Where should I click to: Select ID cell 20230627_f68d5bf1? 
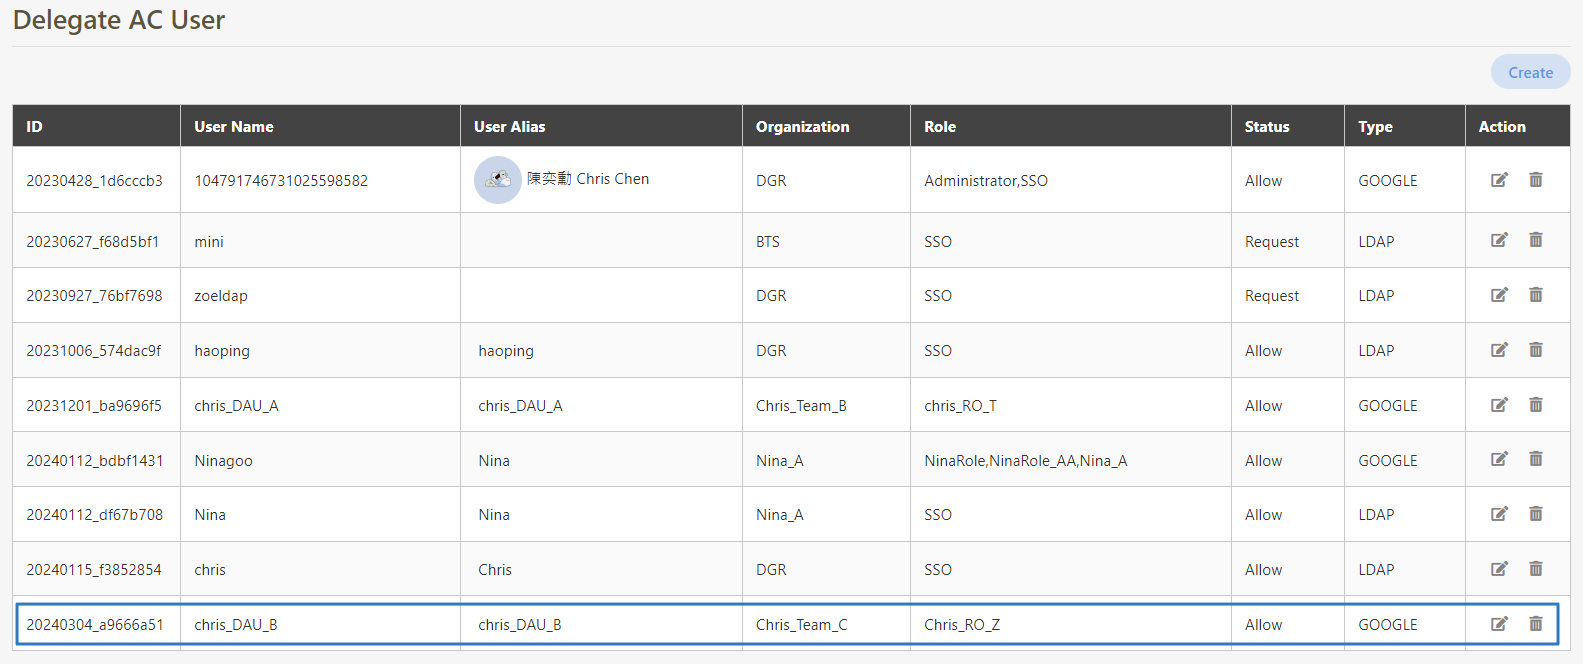tap(93, 242)
